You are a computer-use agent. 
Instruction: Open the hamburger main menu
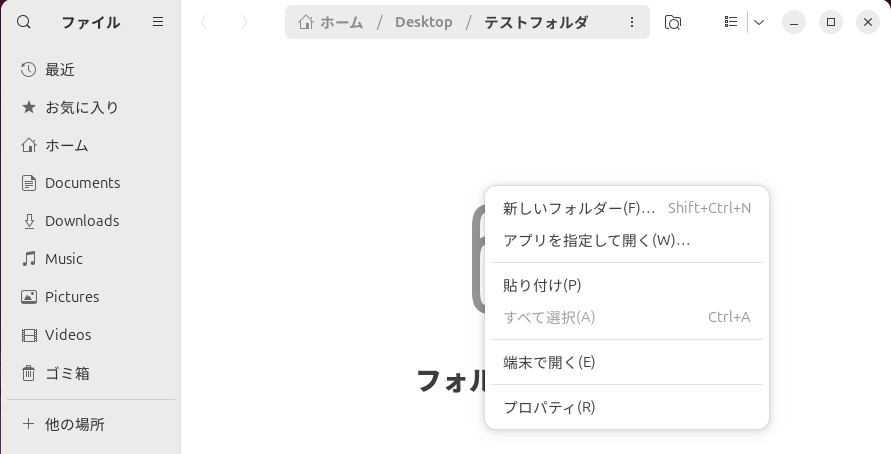(x=158, y=22)
